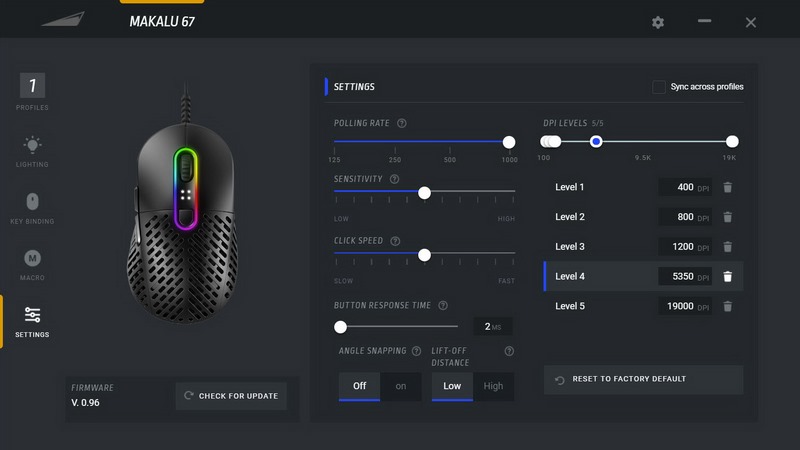Click the MAKALU 67 device title

[162, 21]
